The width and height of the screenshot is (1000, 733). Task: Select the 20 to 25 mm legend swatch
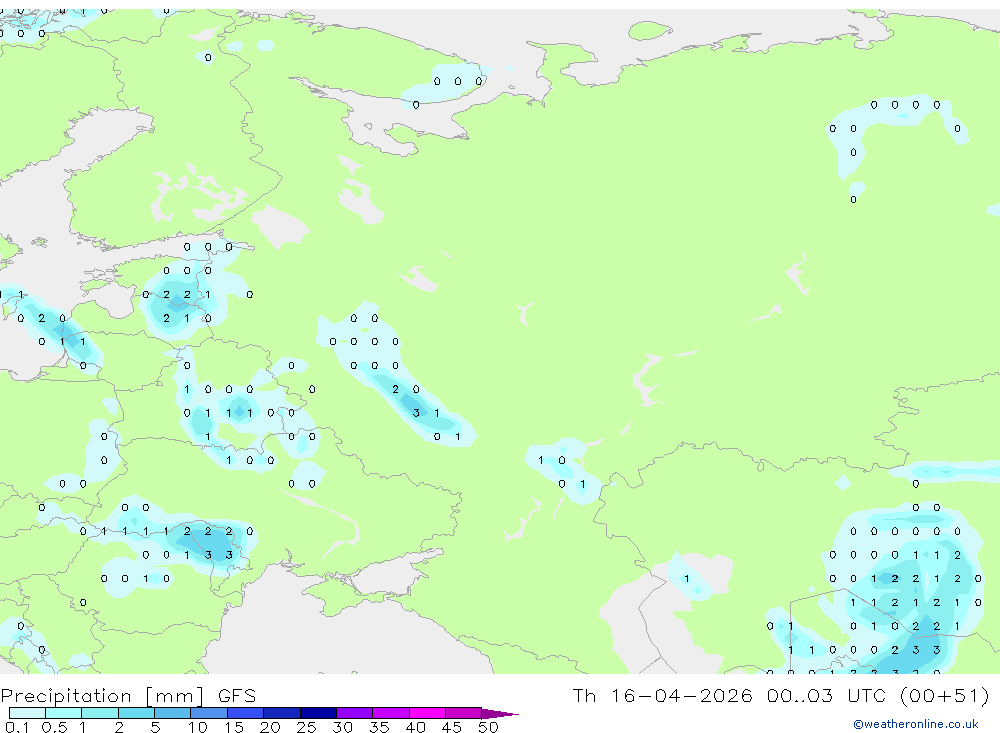click(x=282, y=713)
